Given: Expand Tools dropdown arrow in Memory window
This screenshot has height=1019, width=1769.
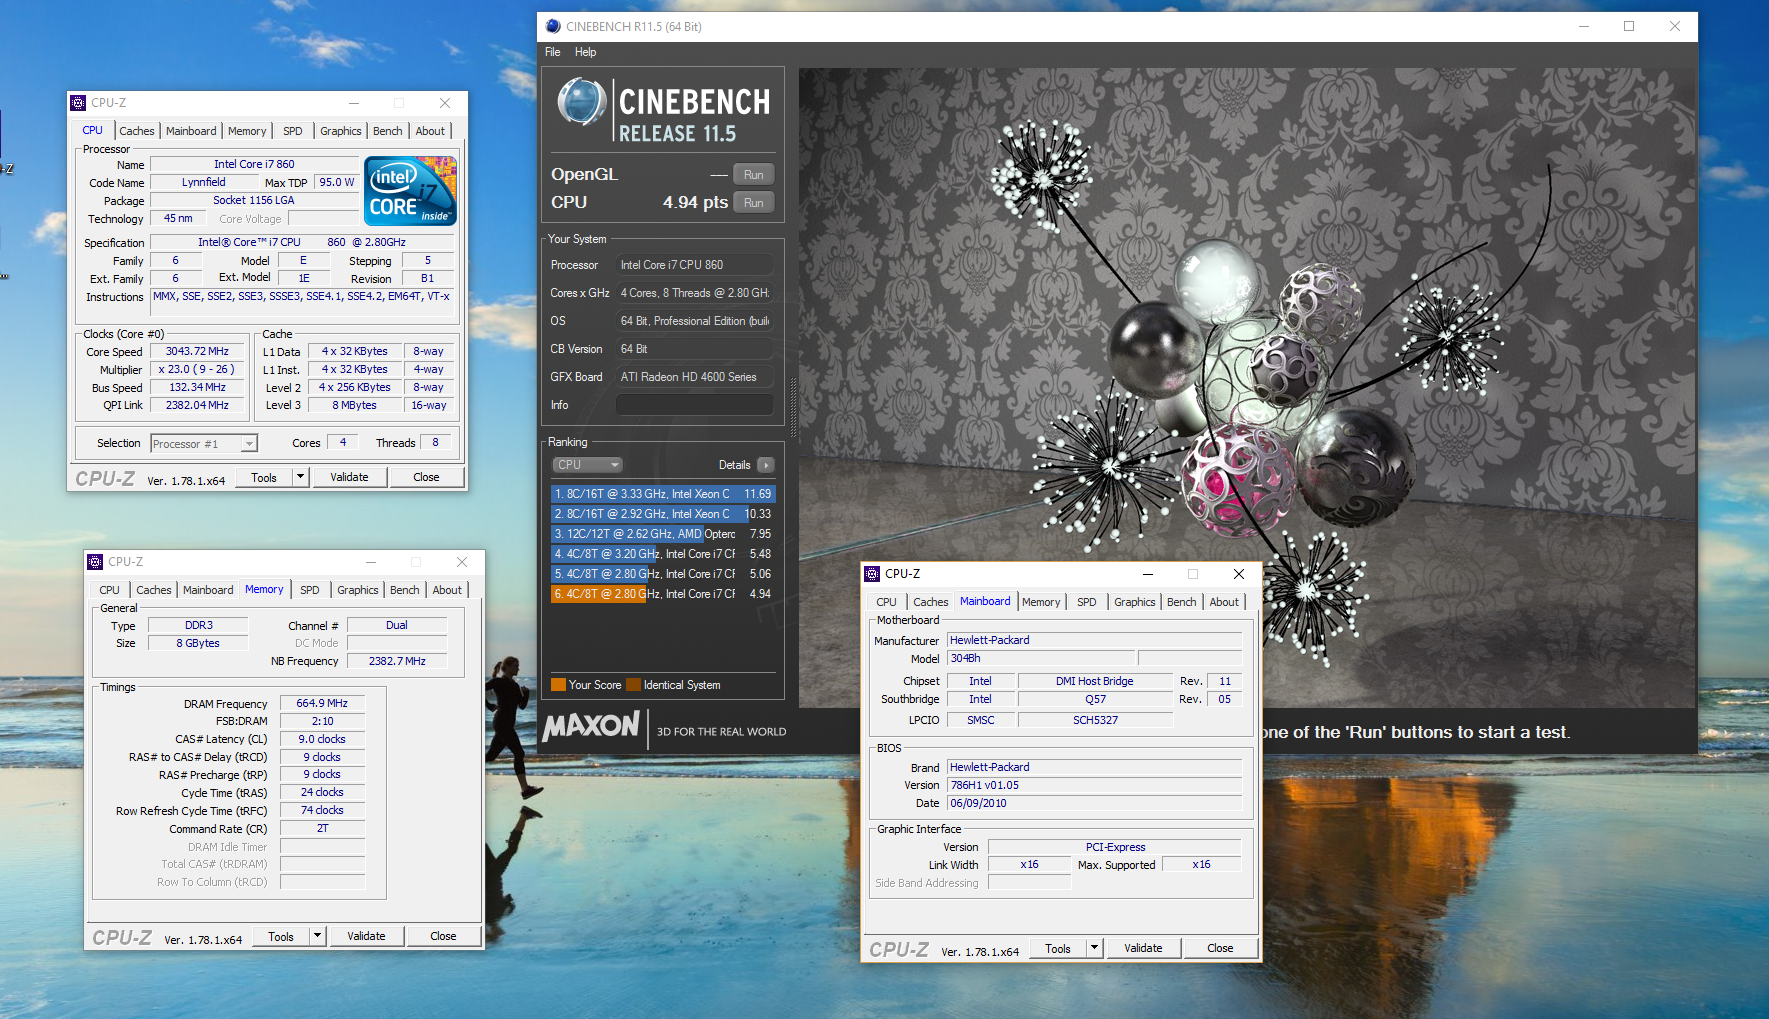Looking at the screenshot, I should (317, 936).
